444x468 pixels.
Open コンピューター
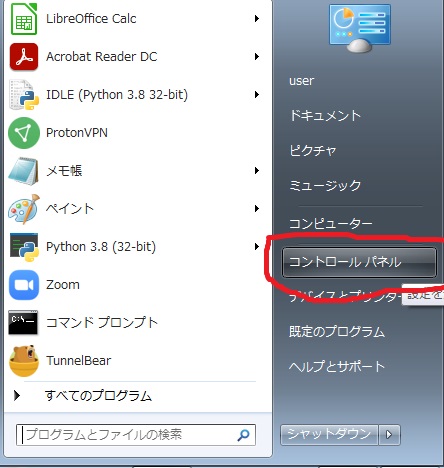330,224
